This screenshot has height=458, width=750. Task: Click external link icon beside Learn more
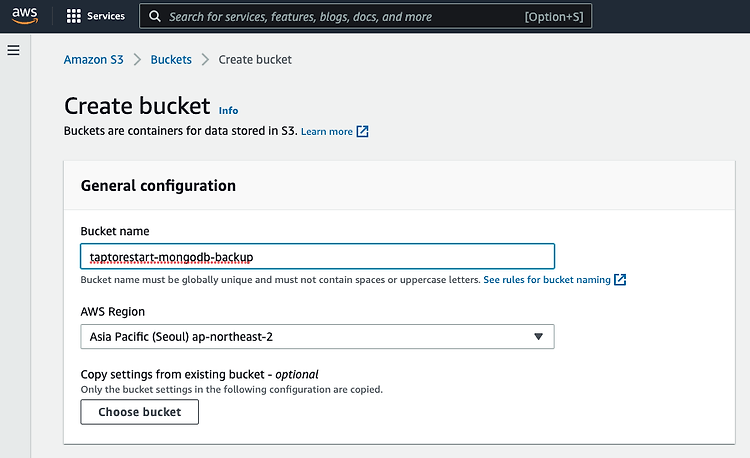click(x=363, y=131)
